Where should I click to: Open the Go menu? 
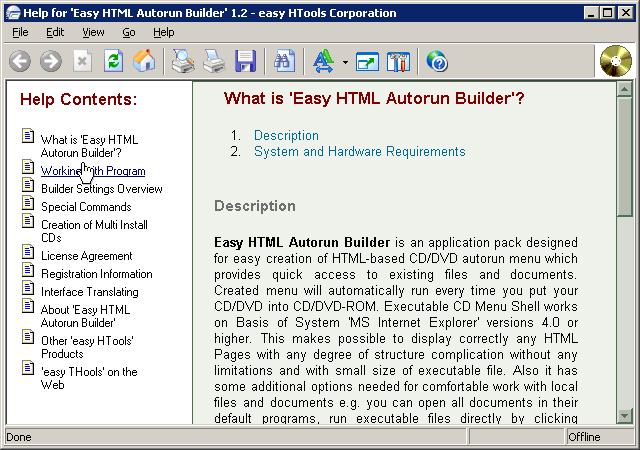coord(129,32)
